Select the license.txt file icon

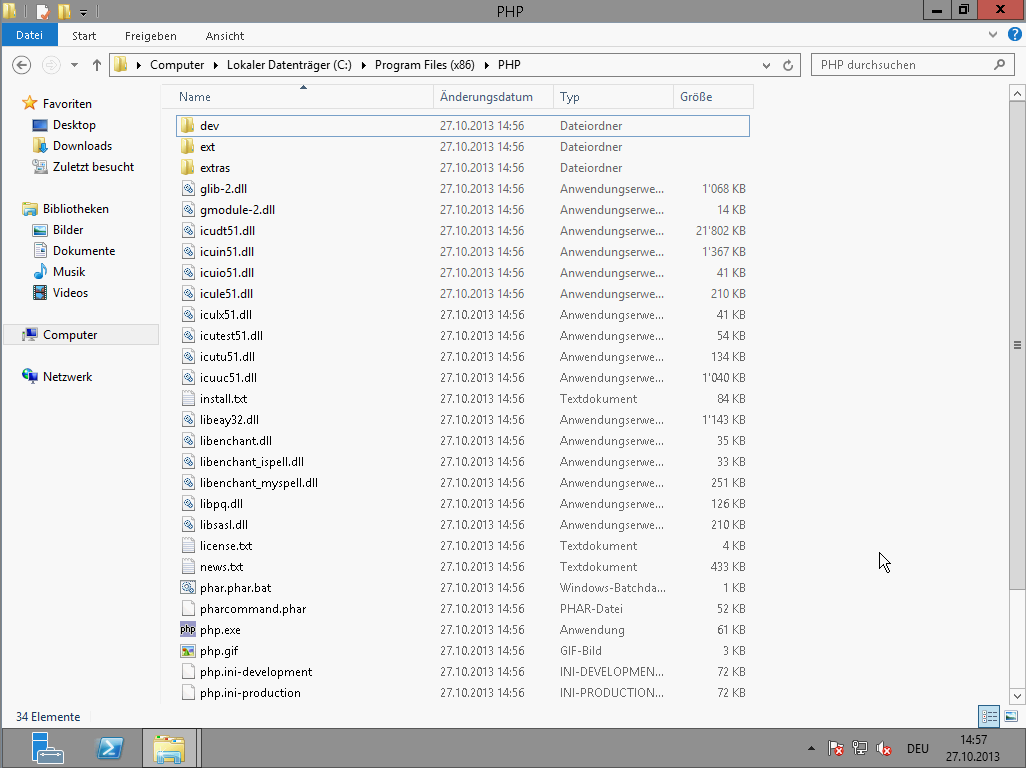pyautogui.click(x=188, y=546)
